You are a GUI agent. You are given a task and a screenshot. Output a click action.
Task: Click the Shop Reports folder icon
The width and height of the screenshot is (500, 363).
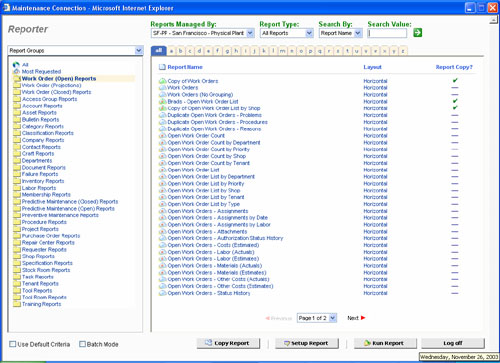coord(17,256)
